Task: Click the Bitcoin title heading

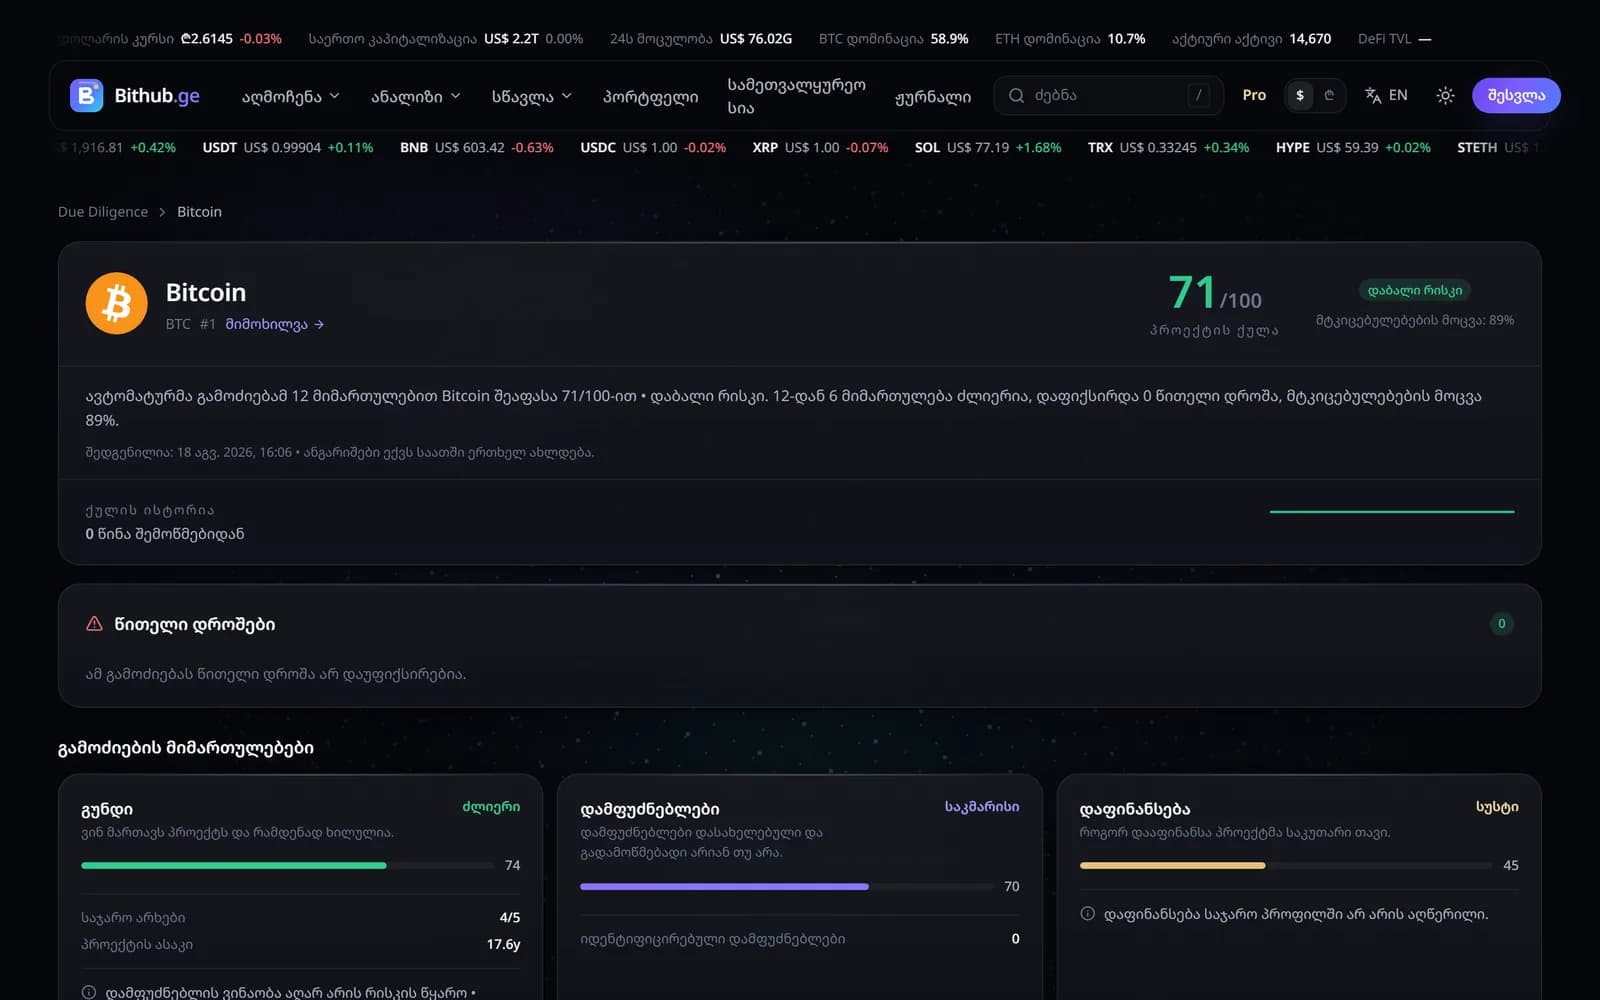Action: tap(206, 292)
